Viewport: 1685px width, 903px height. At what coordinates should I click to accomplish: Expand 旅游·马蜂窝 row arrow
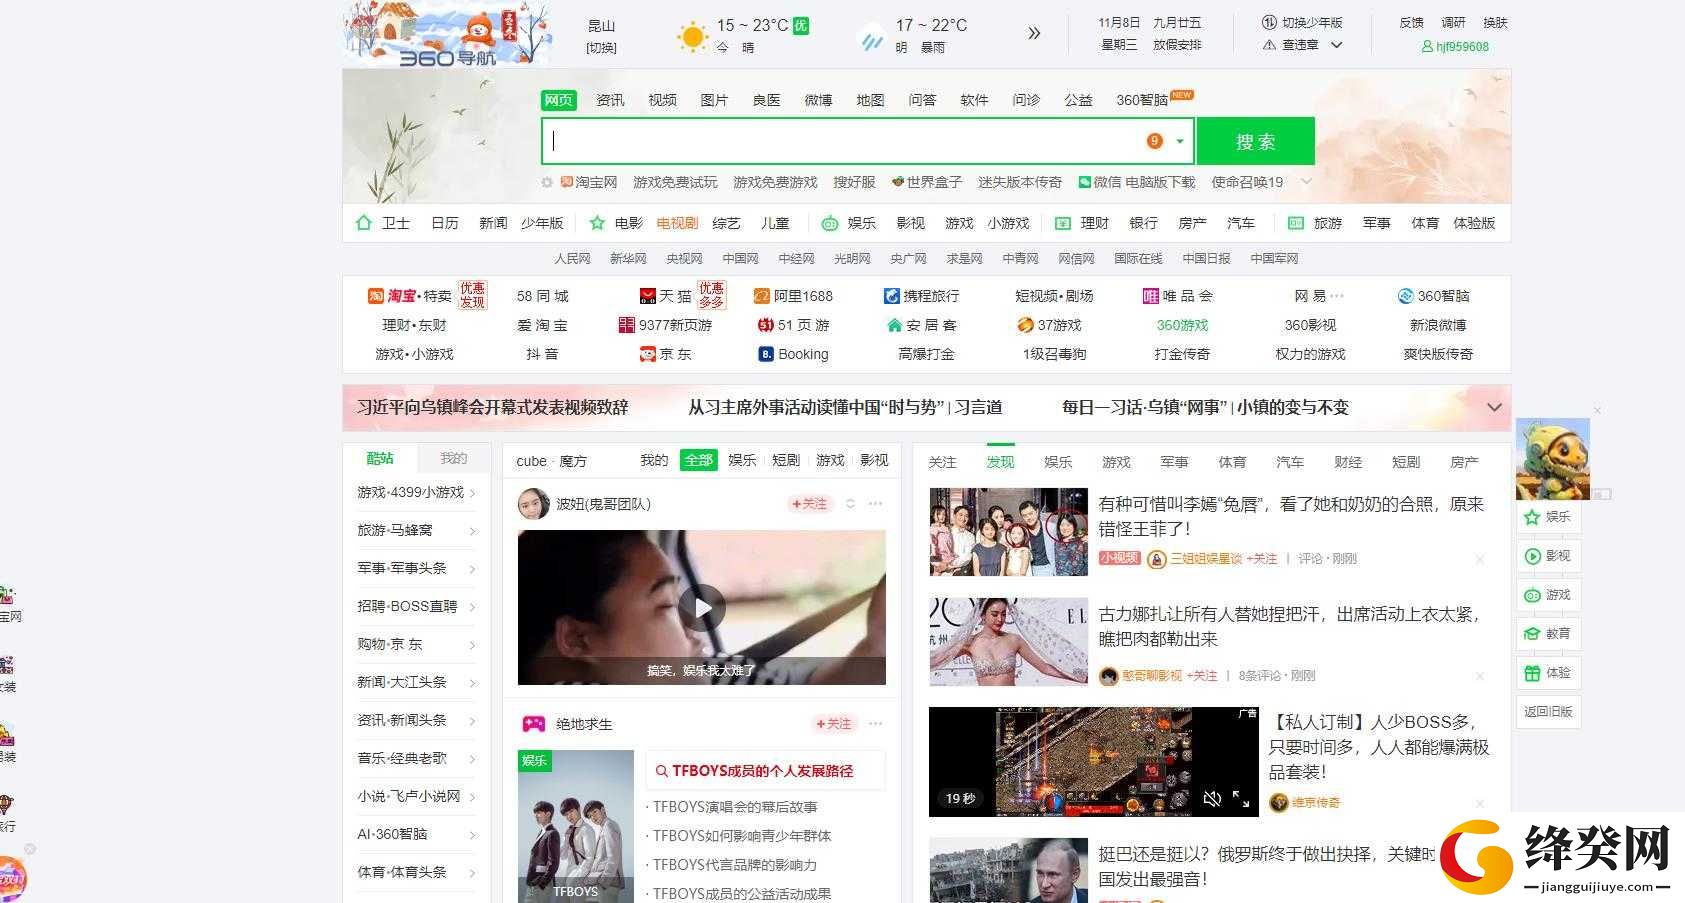472,531
